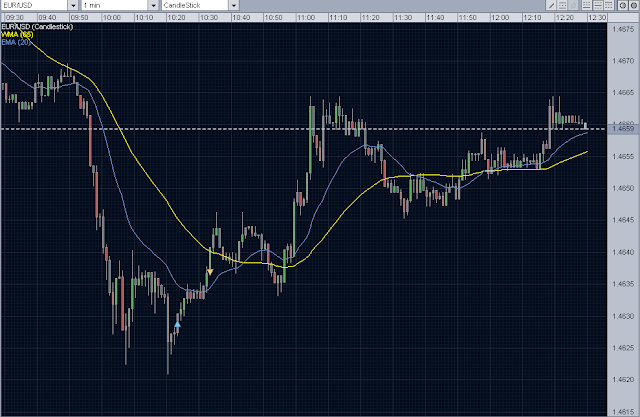Click the 10:30 time axis label
This screenshot has height=417, width=640.
(209, 18)
